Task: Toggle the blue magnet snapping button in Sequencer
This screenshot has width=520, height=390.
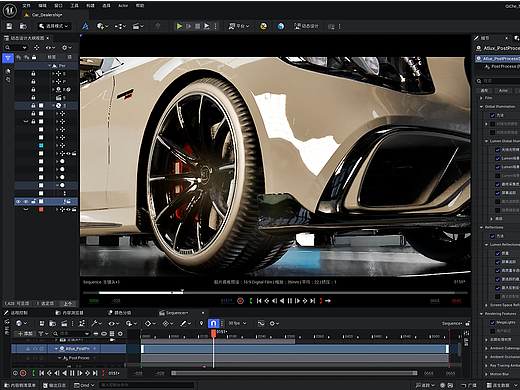Action: pos(213,323)
